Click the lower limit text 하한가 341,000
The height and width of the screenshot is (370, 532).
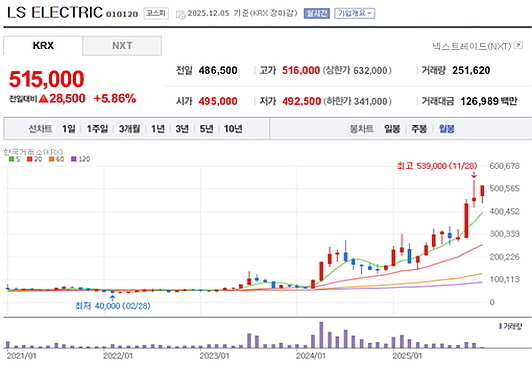tap(358, 101)
